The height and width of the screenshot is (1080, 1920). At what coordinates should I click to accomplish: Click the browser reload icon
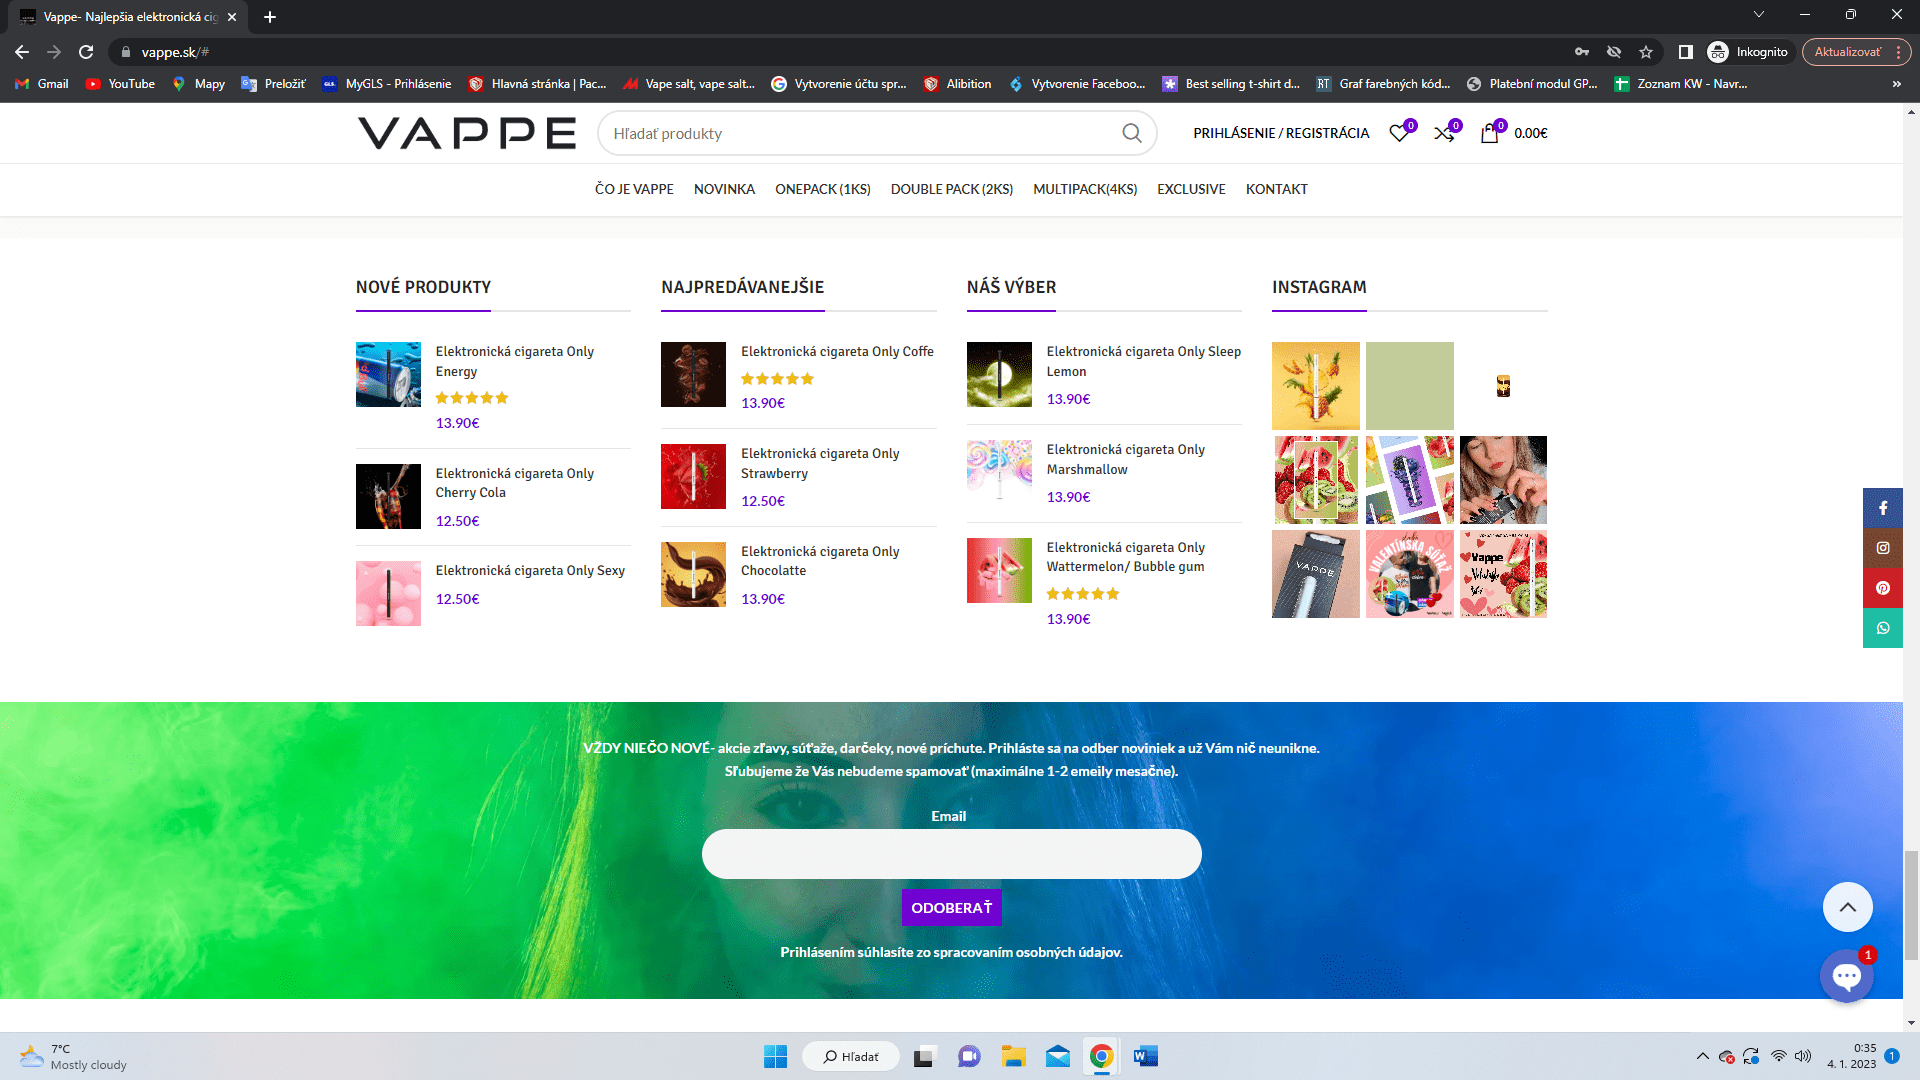[86, 52]
